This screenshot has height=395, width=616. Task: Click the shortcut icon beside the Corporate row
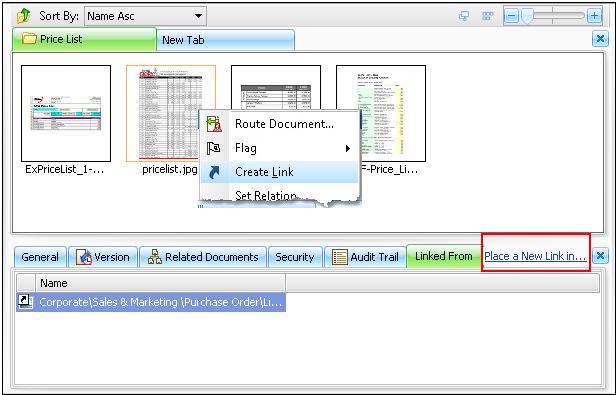[x=25, y=302]
